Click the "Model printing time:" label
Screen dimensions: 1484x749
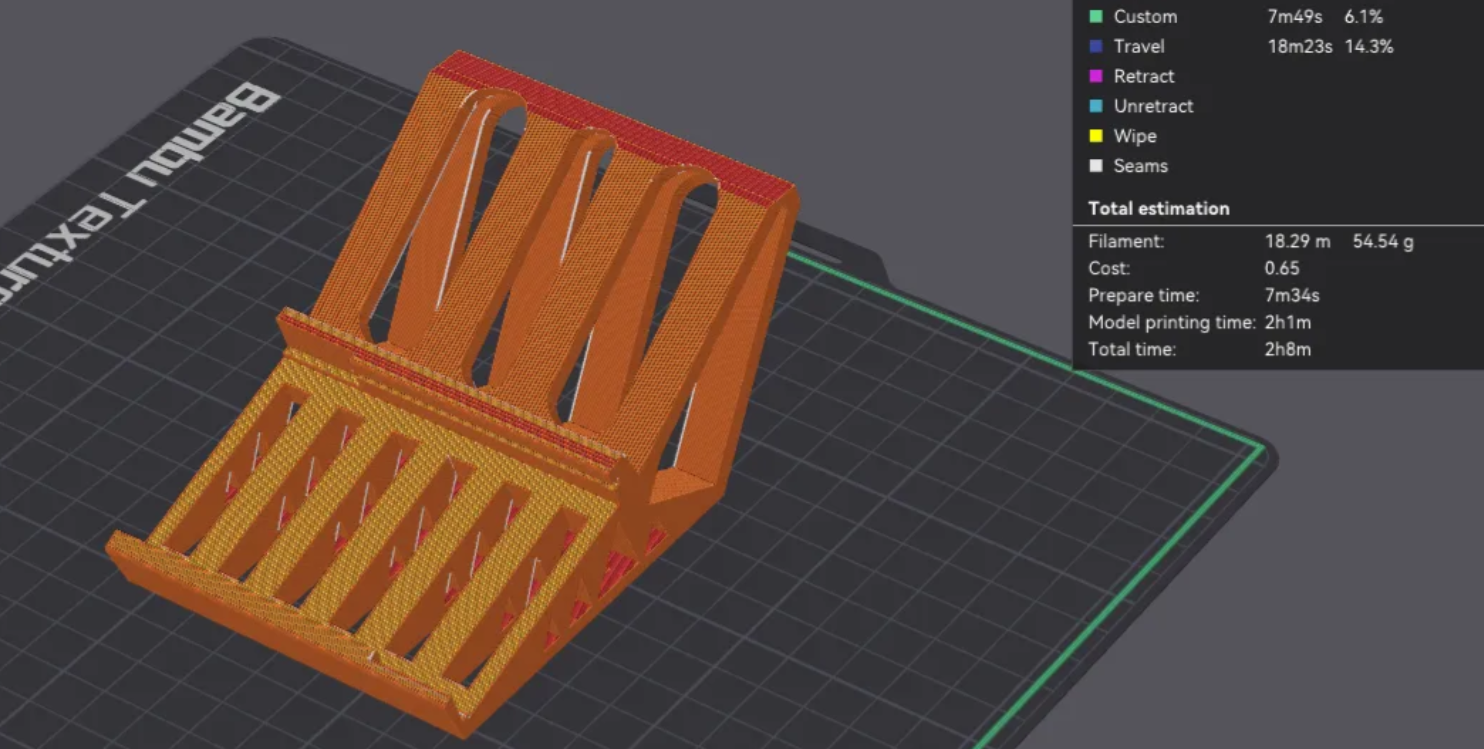tap(1171, 323)
